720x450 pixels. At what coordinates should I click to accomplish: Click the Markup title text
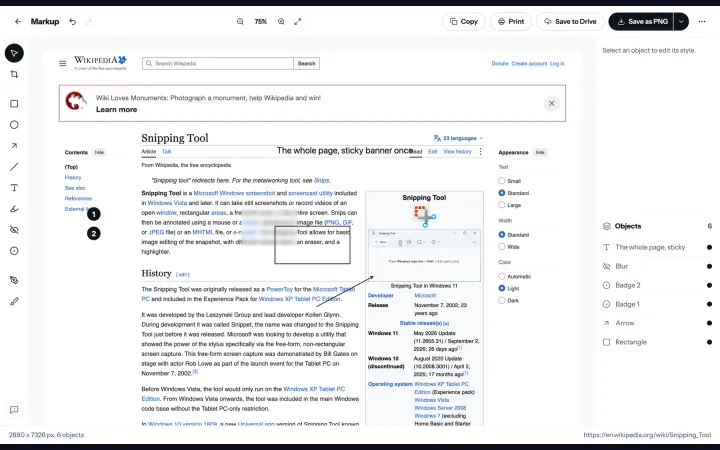pyautogui.click(x=45, y=22)
